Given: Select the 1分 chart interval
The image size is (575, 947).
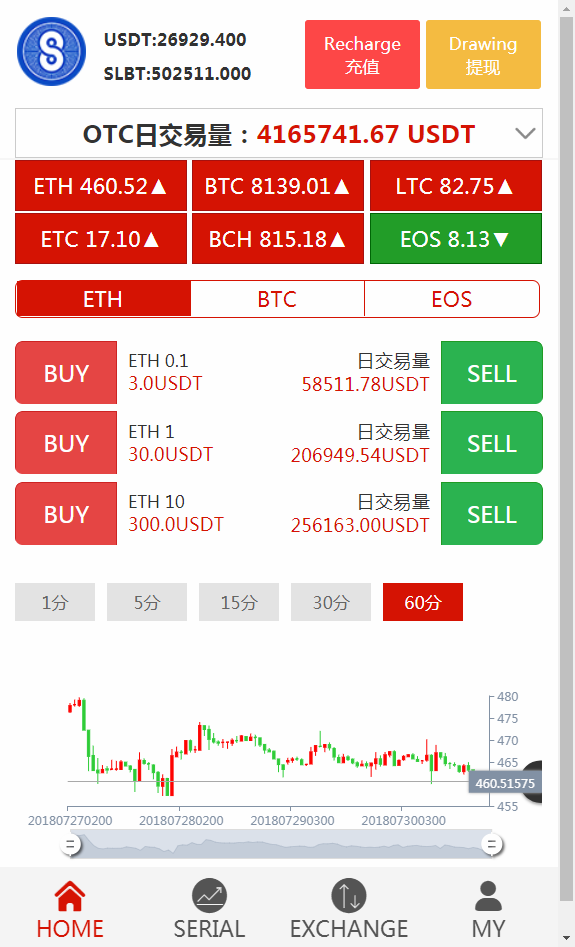Looking at the screenshot, I should [x=55, y=602].
